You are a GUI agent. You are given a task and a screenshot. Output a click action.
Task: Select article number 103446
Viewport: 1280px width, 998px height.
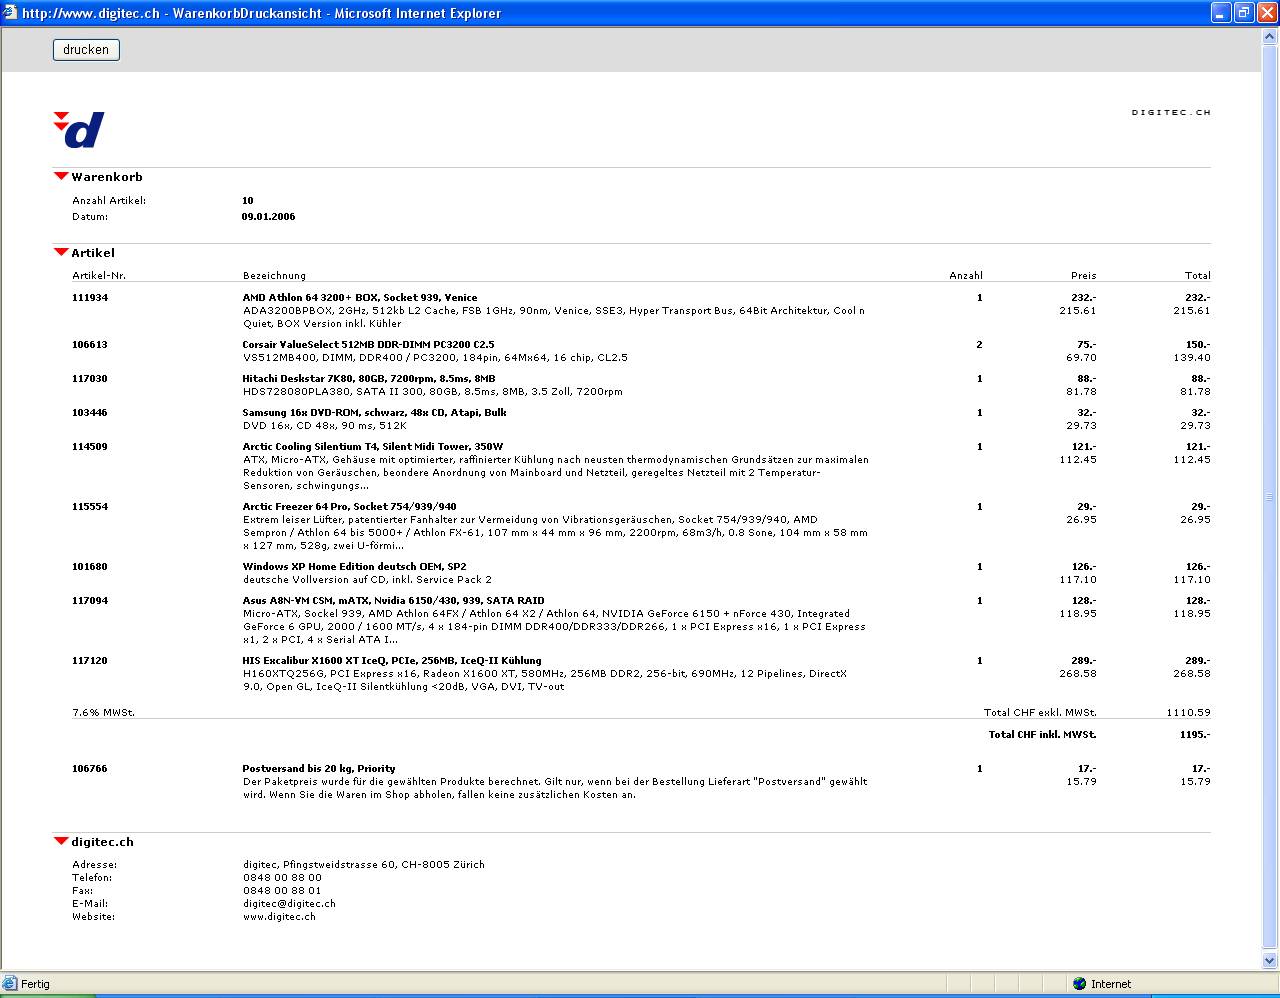click(90, 413)
